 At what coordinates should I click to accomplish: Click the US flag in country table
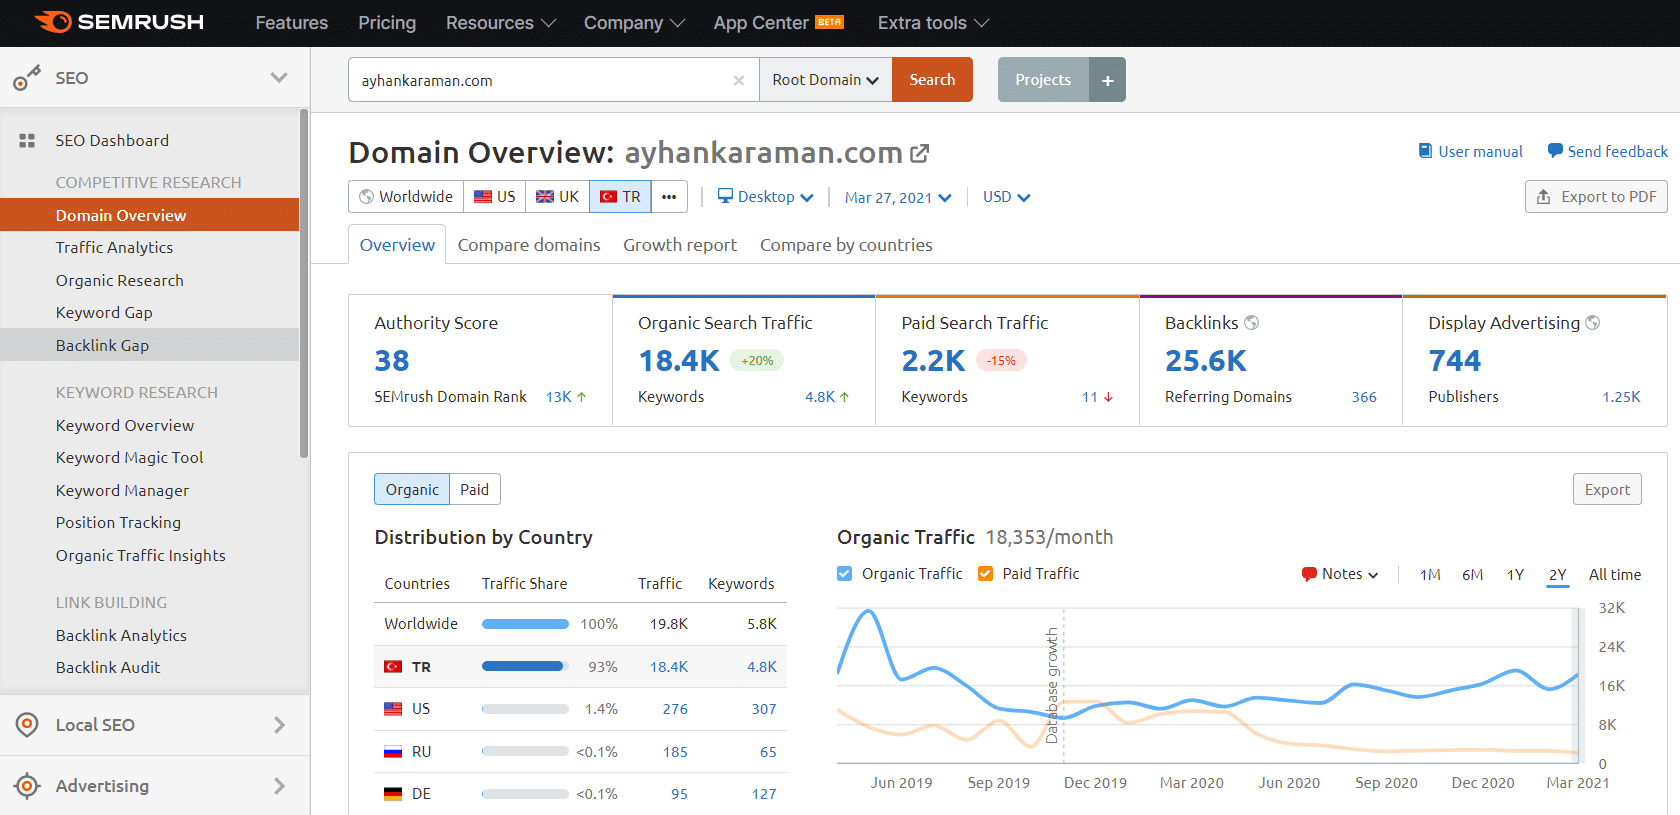tap(393, 709)
